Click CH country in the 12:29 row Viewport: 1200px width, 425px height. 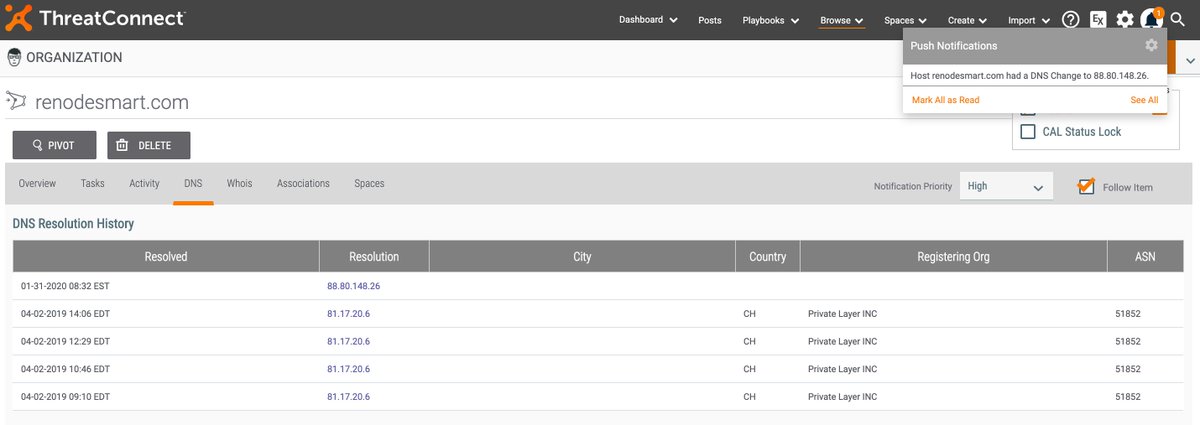point(750,342)
